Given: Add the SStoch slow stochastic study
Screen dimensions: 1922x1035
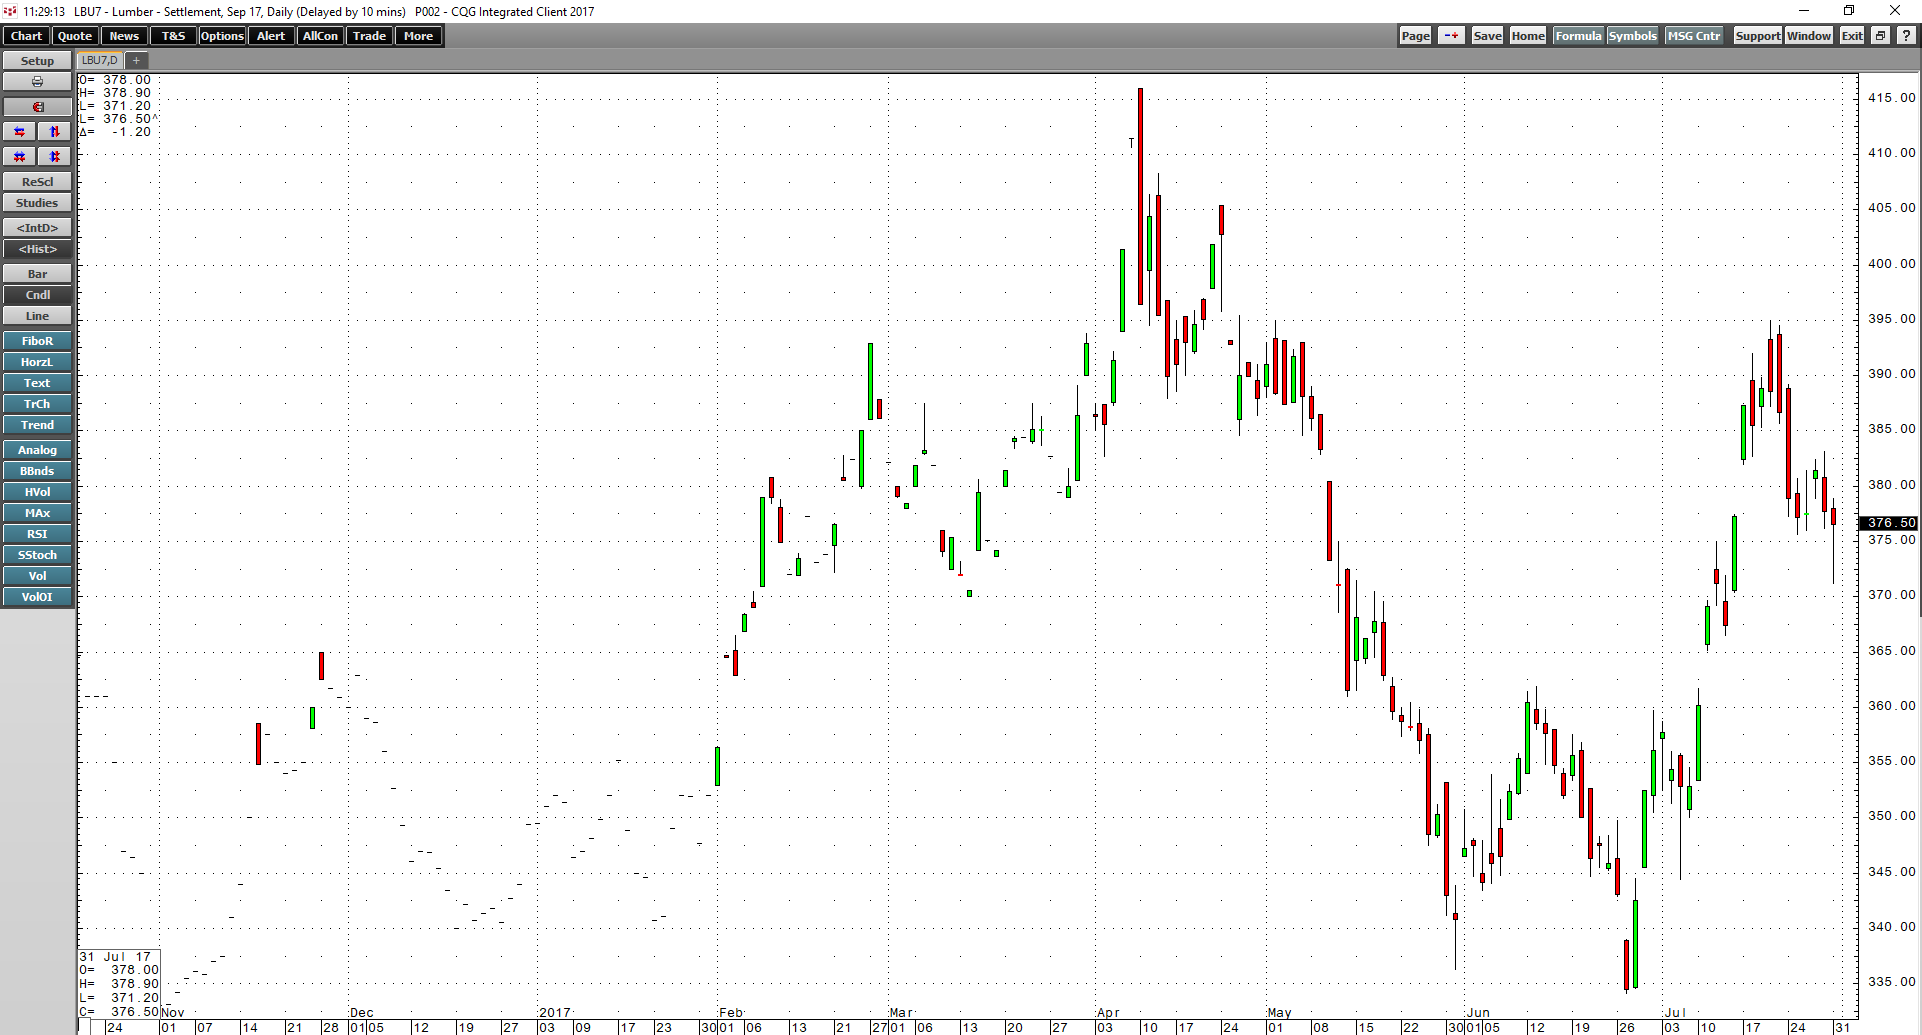Looking at the screenshot, I should coord(37,555).
